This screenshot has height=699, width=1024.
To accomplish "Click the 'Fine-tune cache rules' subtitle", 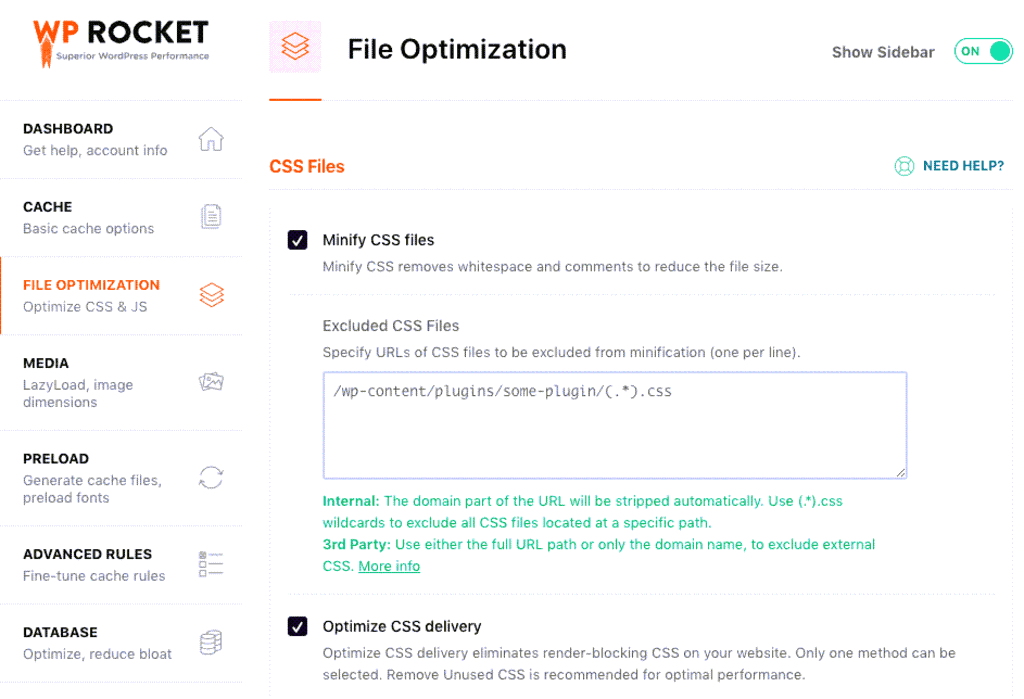I will (94, 576).
